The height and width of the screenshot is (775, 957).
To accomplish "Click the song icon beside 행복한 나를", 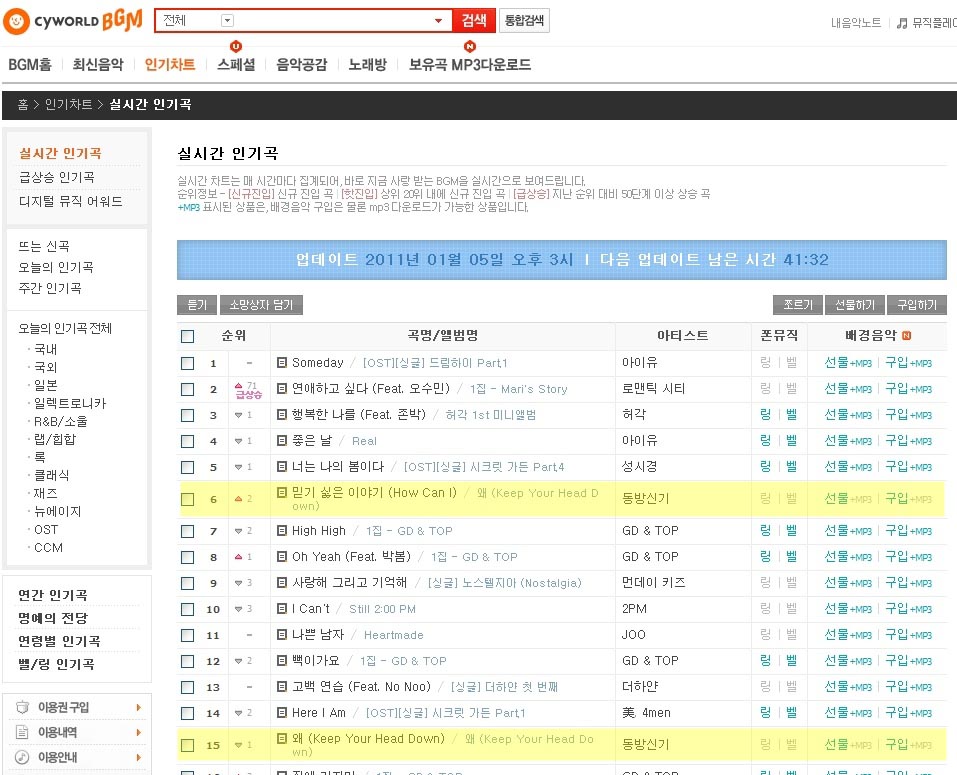I will [282, 415].
